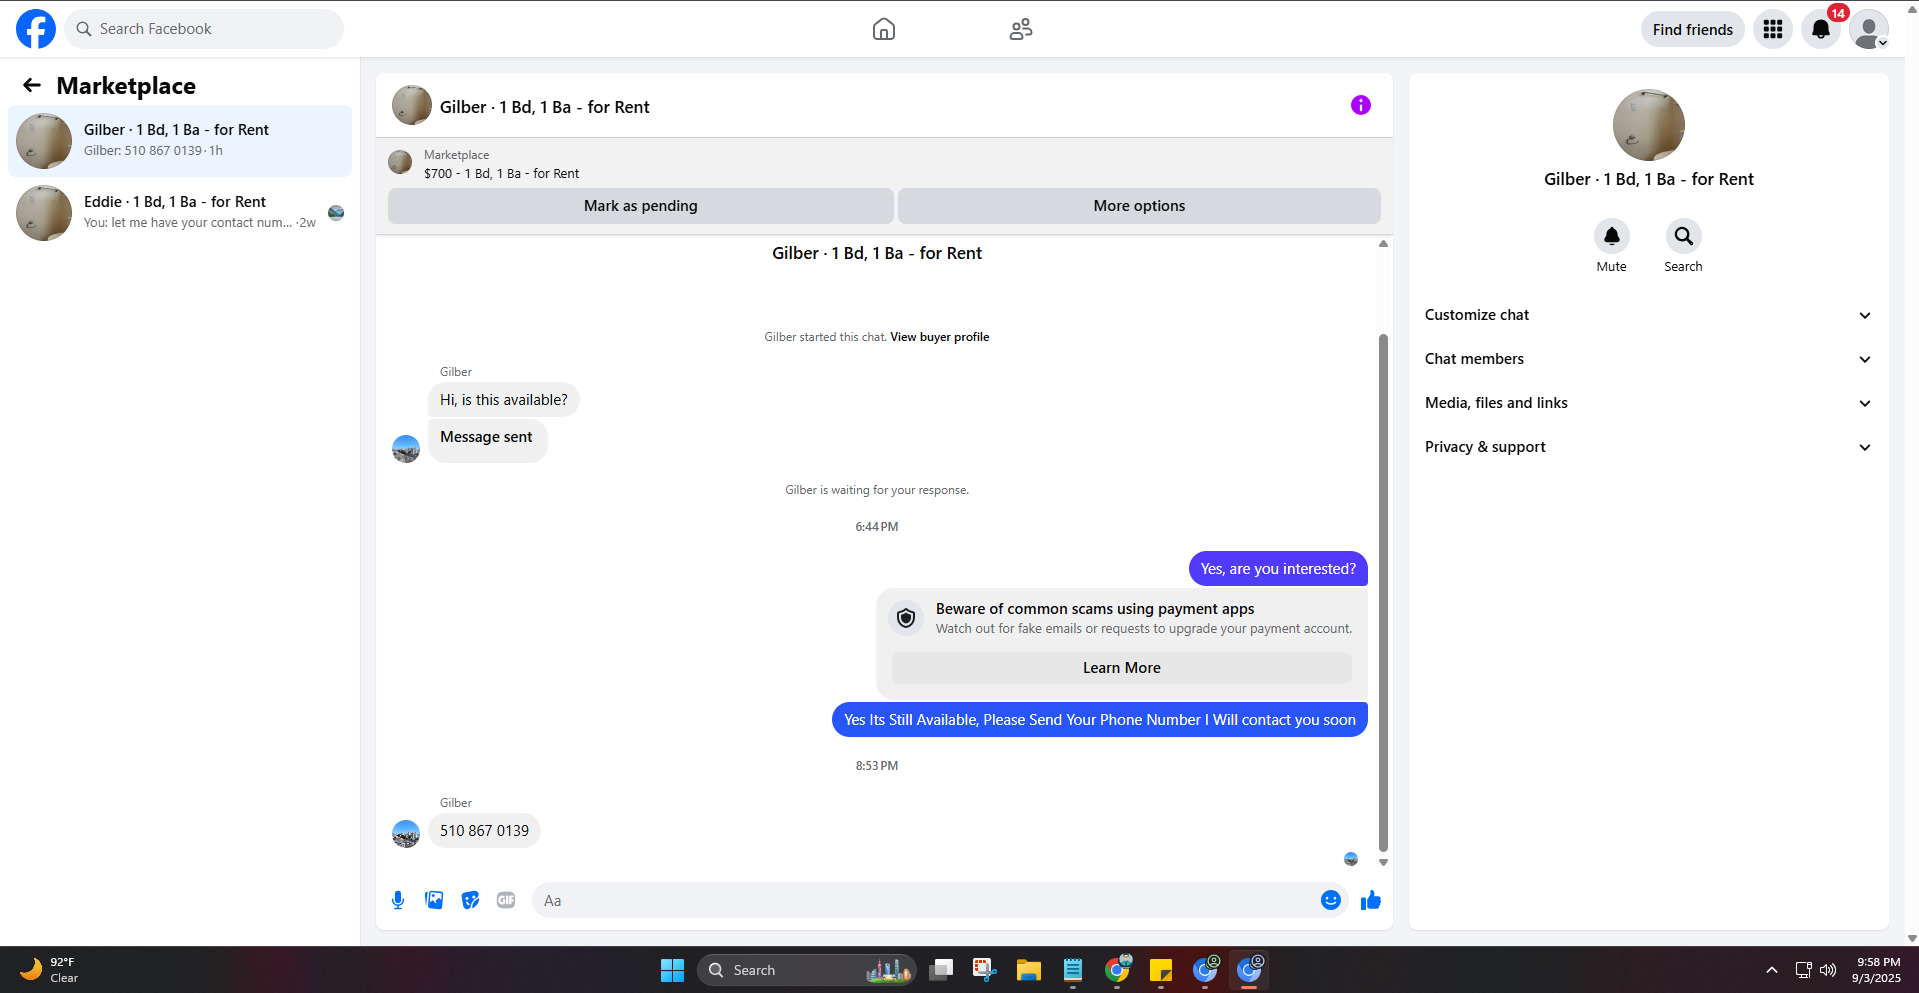Viewport: 1919px width, 993px height.
Task: Open File Explorer from the taskbar
Action: pos(1029,970)
